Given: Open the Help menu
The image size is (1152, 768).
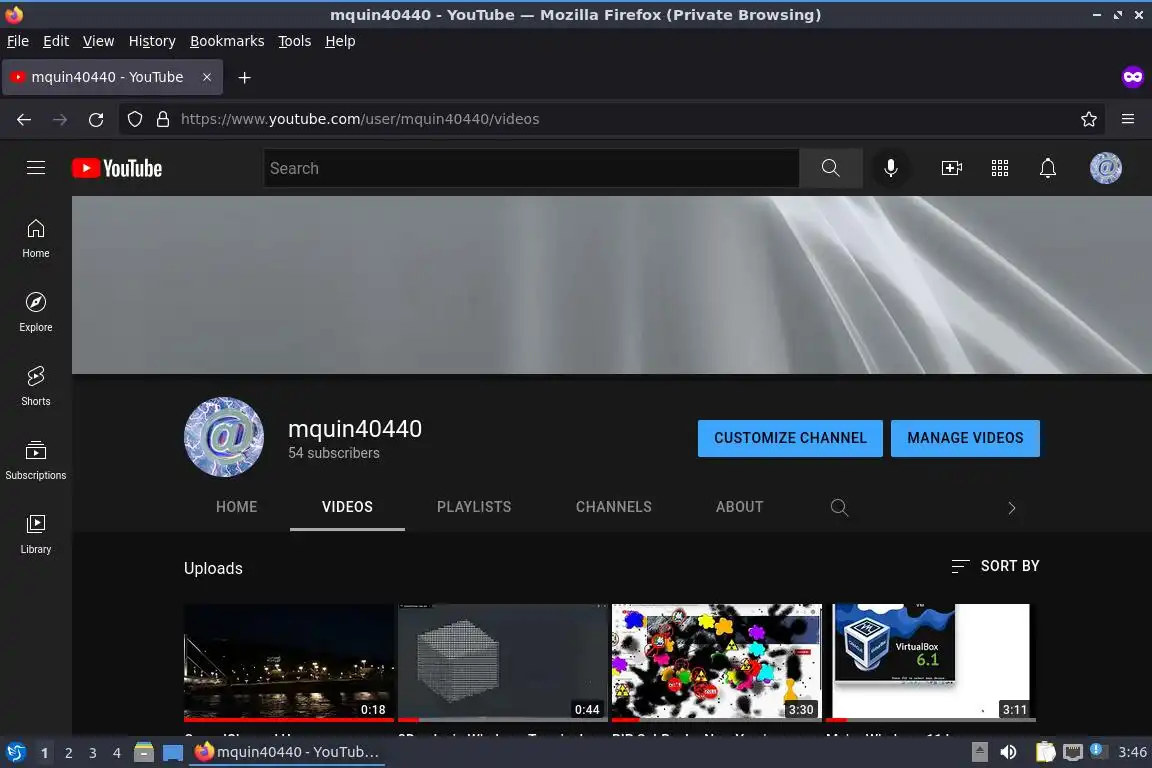Looking at the screenshot, I should 340,41.
